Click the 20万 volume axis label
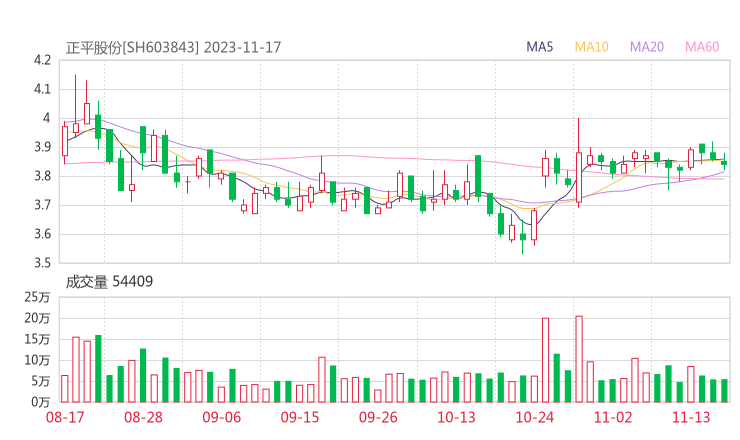The width and height of the screenshot is (740, 440). (37, 318)
